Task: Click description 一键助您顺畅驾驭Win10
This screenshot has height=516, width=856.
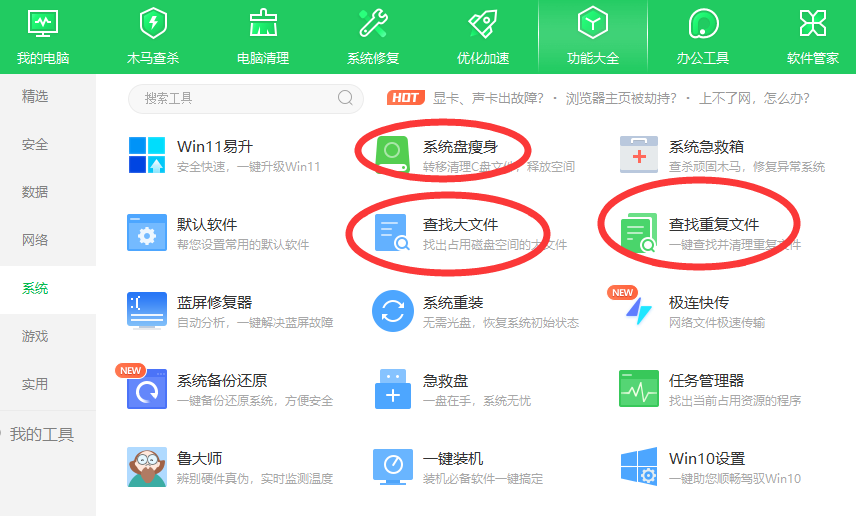Action: [x=735, y=479]
